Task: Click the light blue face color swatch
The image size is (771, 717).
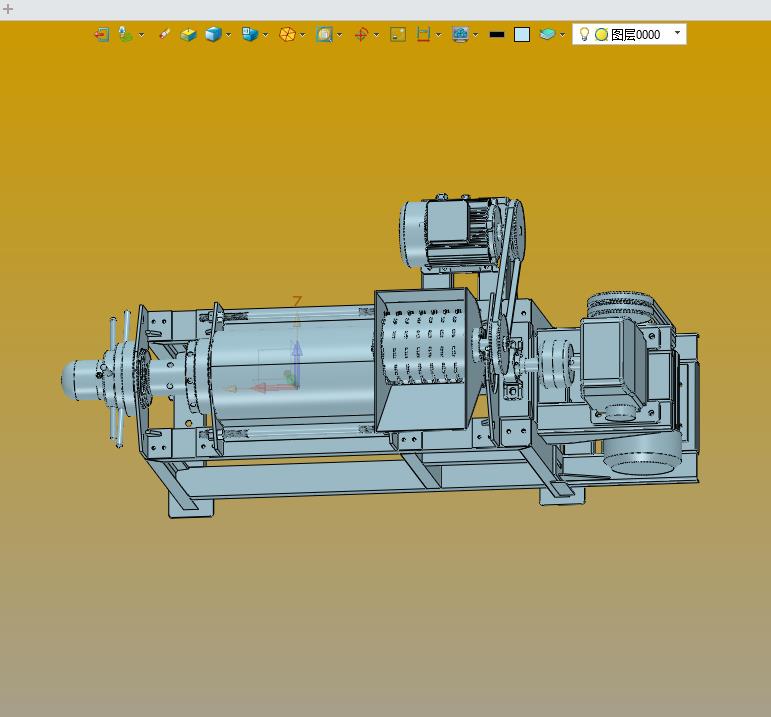Action: (x=522, y=34)
